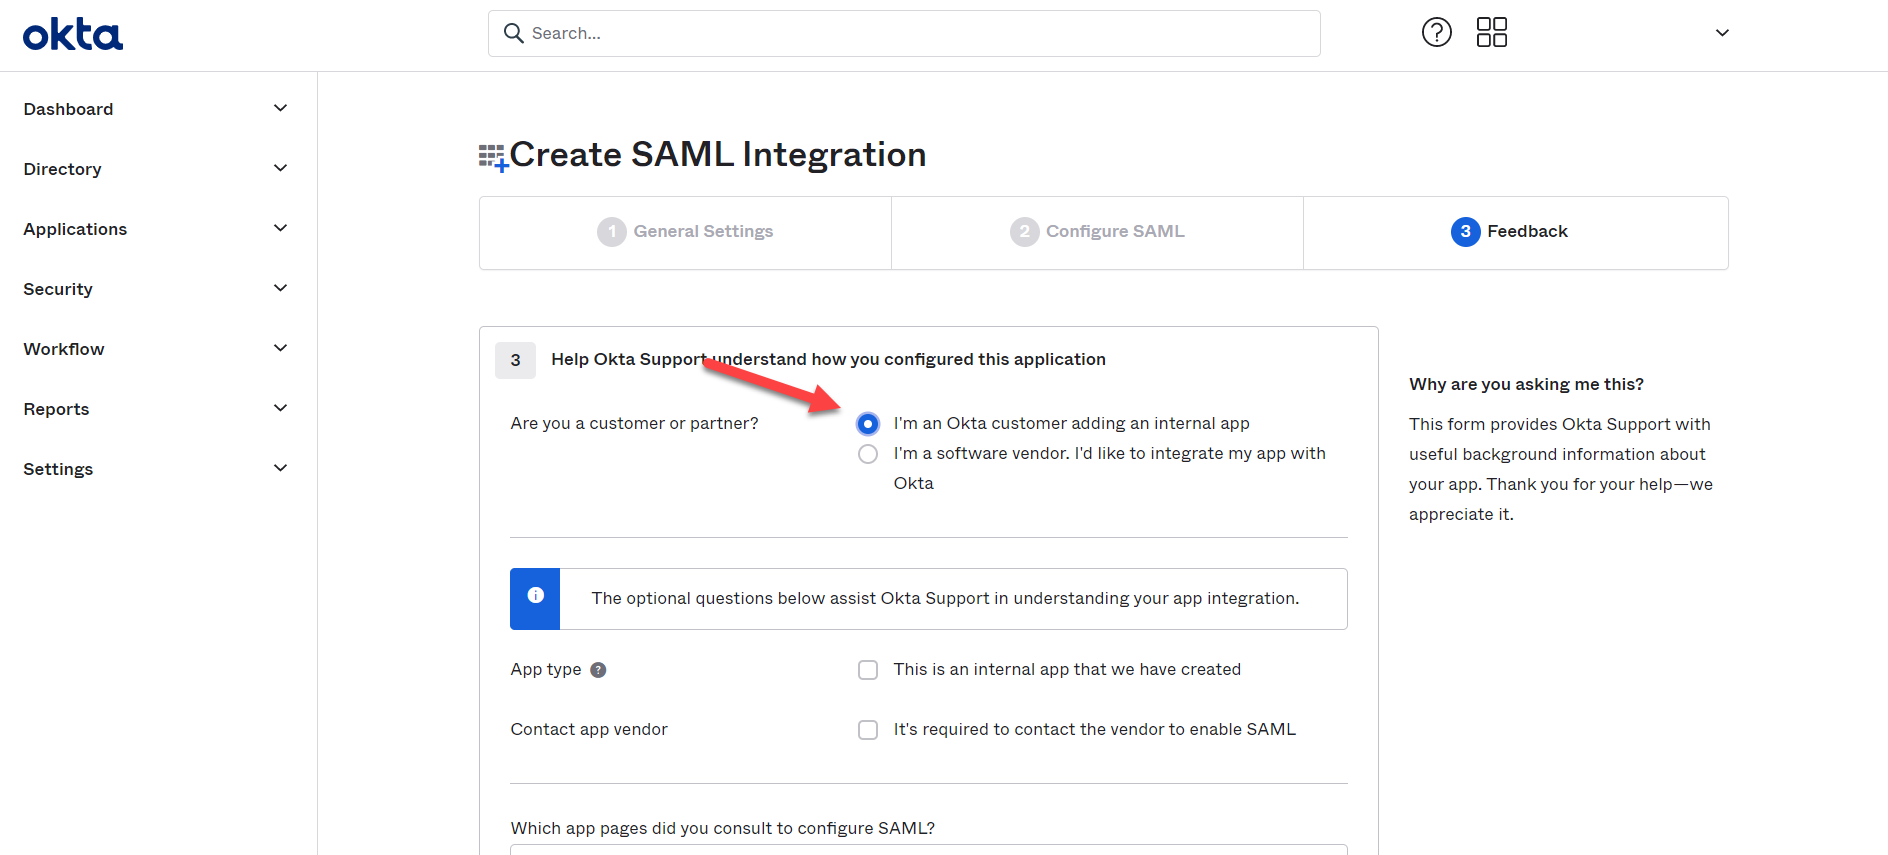This screenshot has height=855, width=1888.
Task: Expand the Directory sidebar section
Action: coord(281,168)
